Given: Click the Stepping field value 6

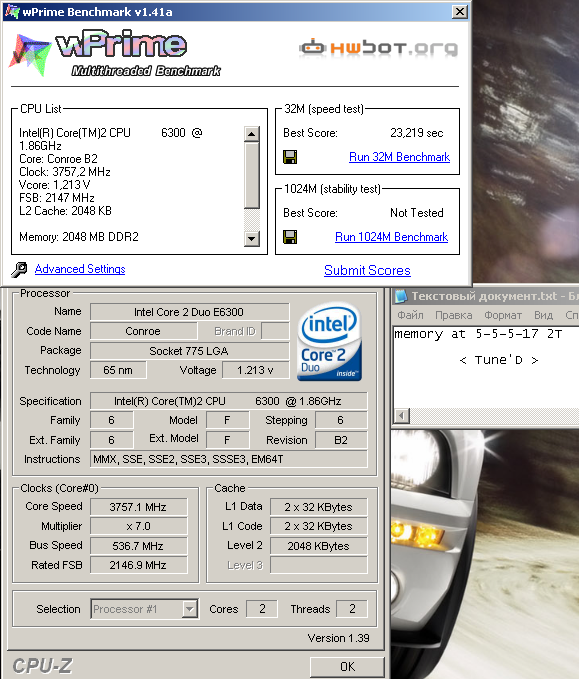Looking at the screenshot, I should [x=341, y=420].
